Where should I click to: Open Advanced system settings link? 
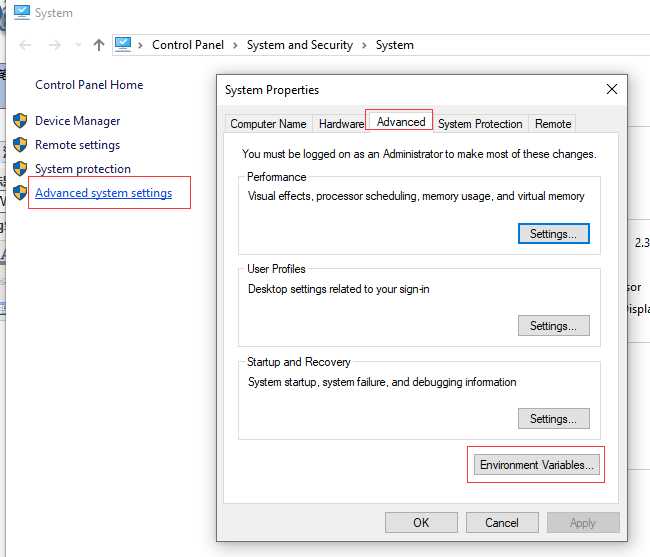103,193
